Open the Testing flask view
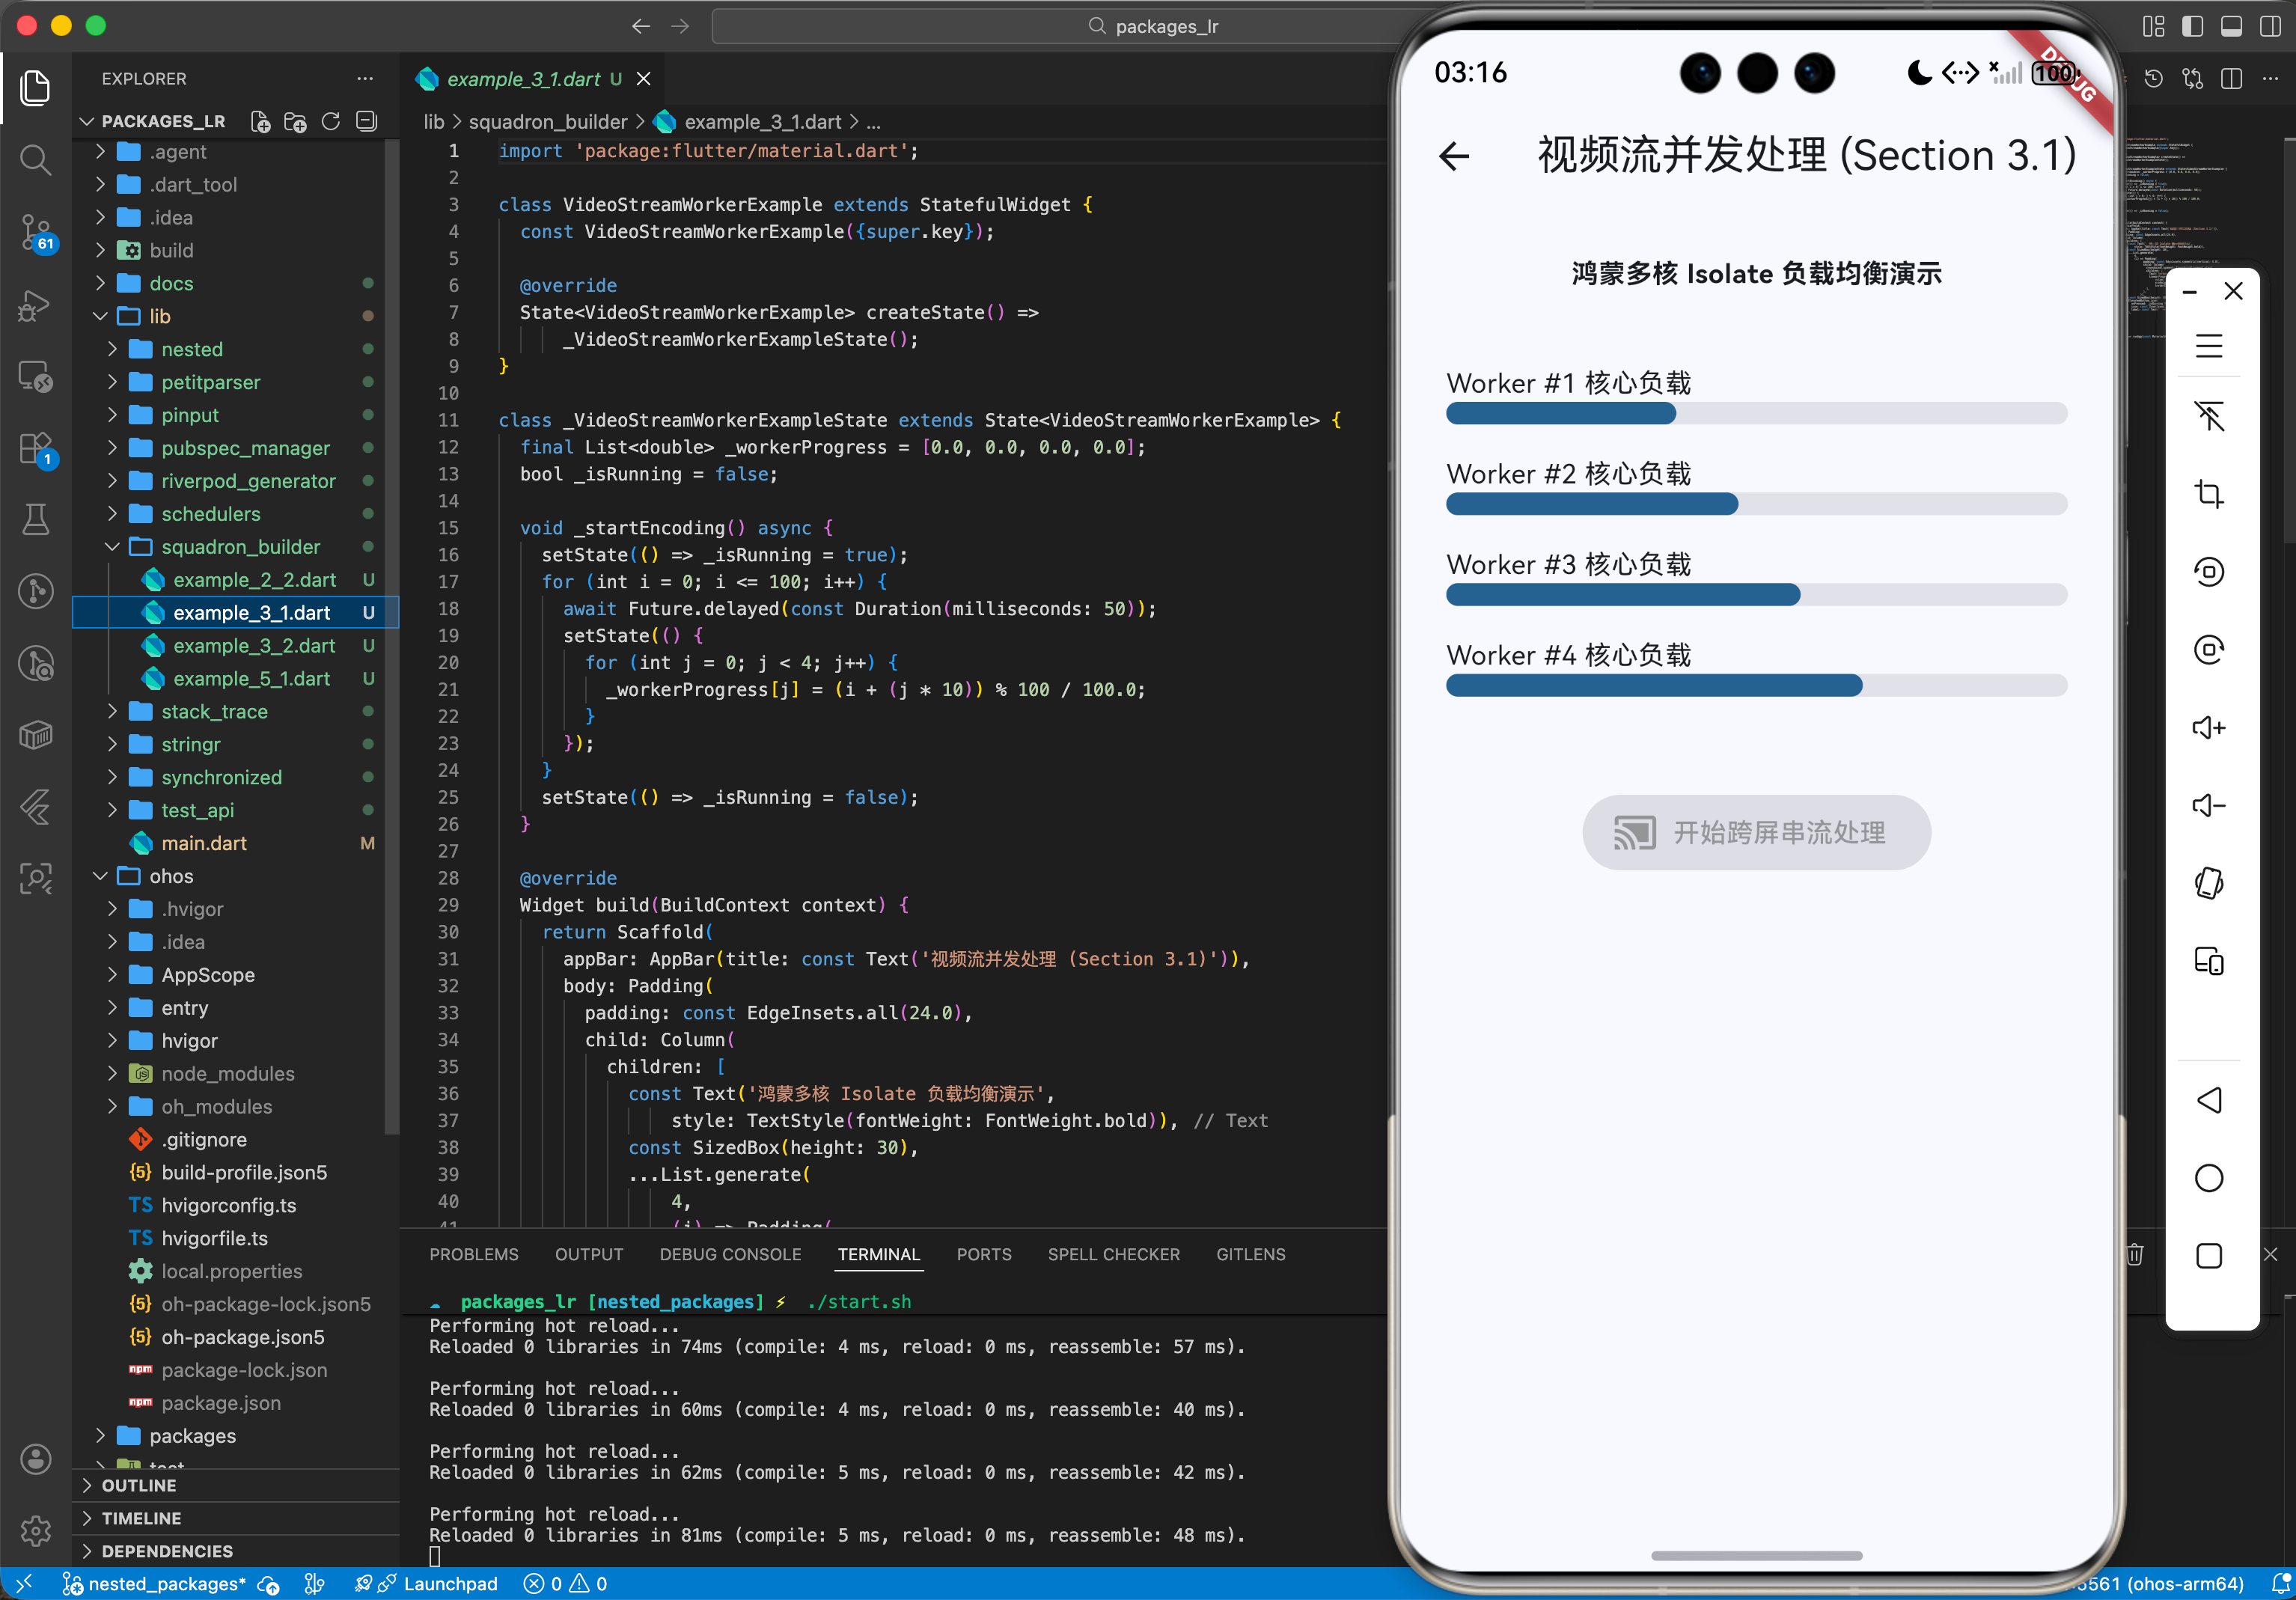This screenshot has width=2296, height=1600. point(36,519)
